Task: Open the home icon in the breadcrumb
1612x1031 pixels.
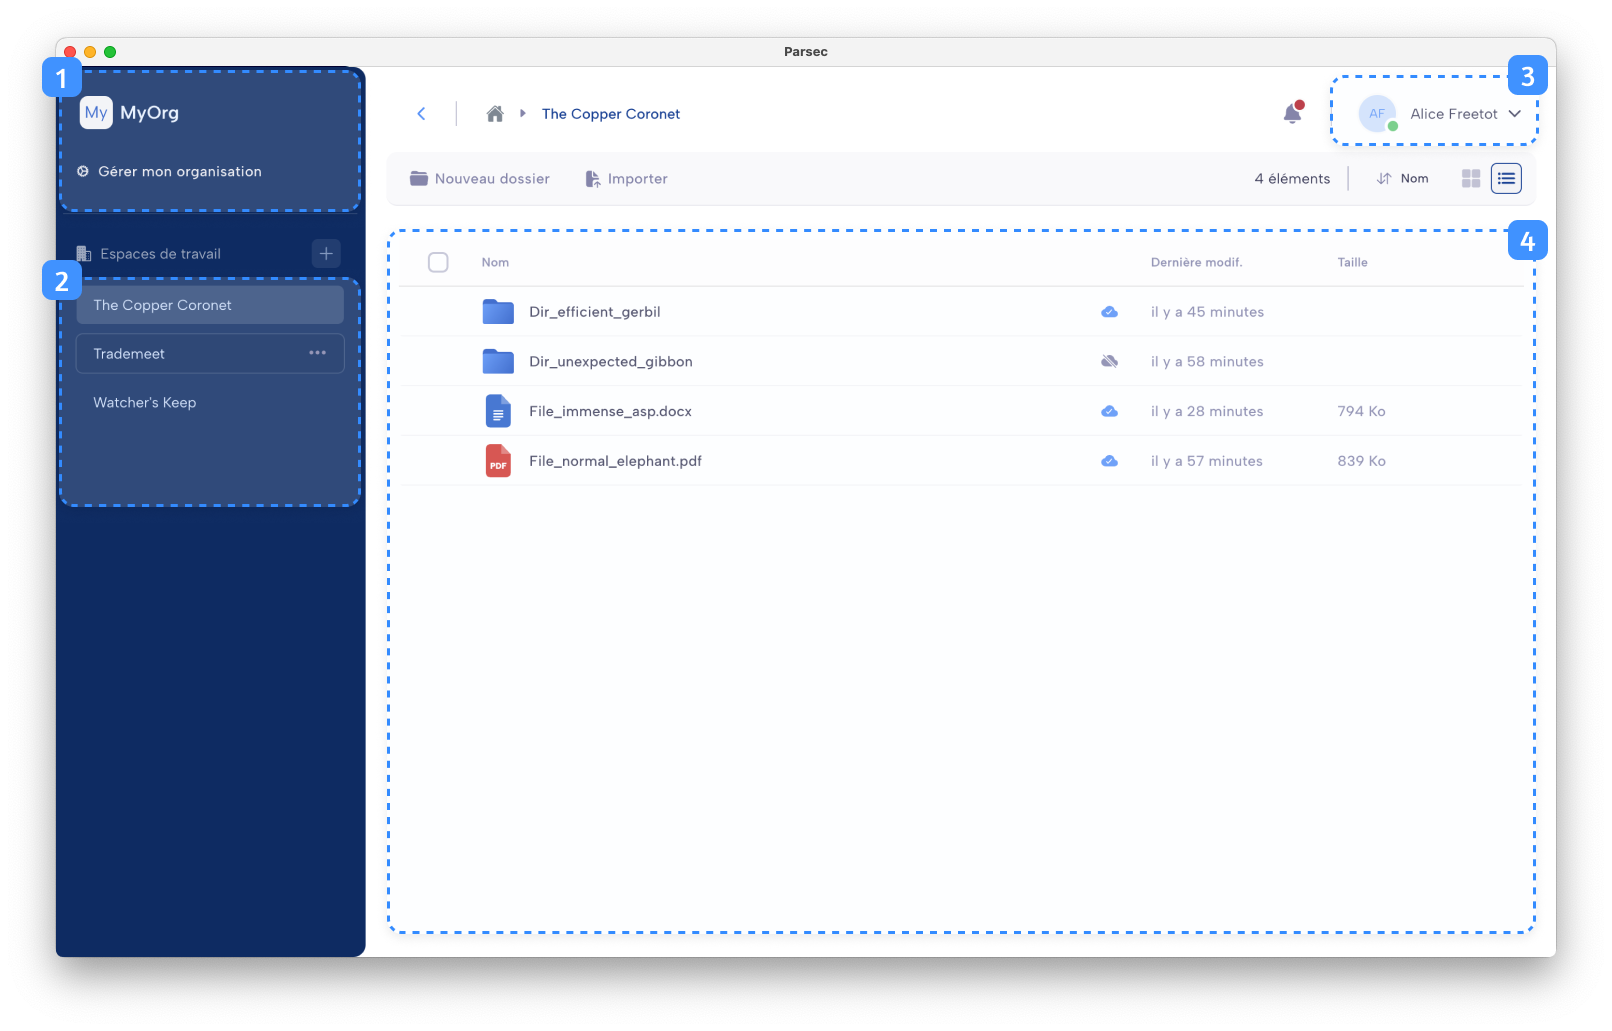Action: tap(495, 114)
